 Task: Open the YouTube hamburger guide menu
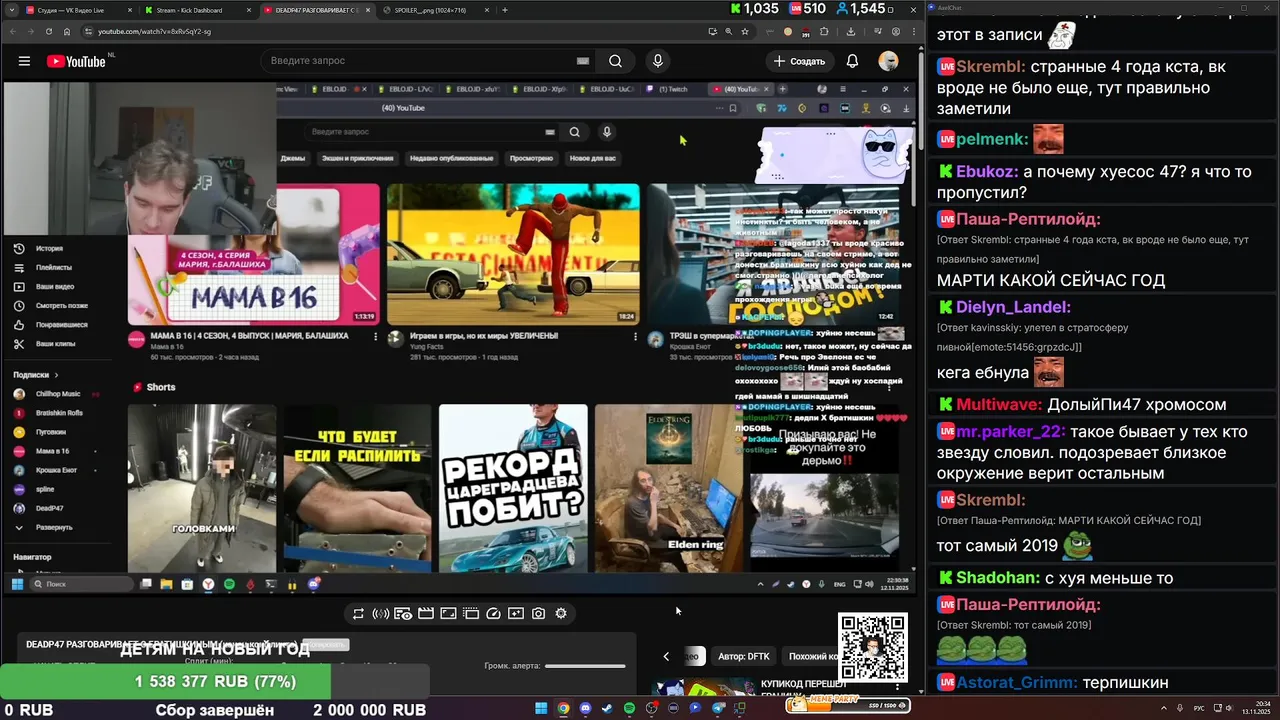pos(24,61)
